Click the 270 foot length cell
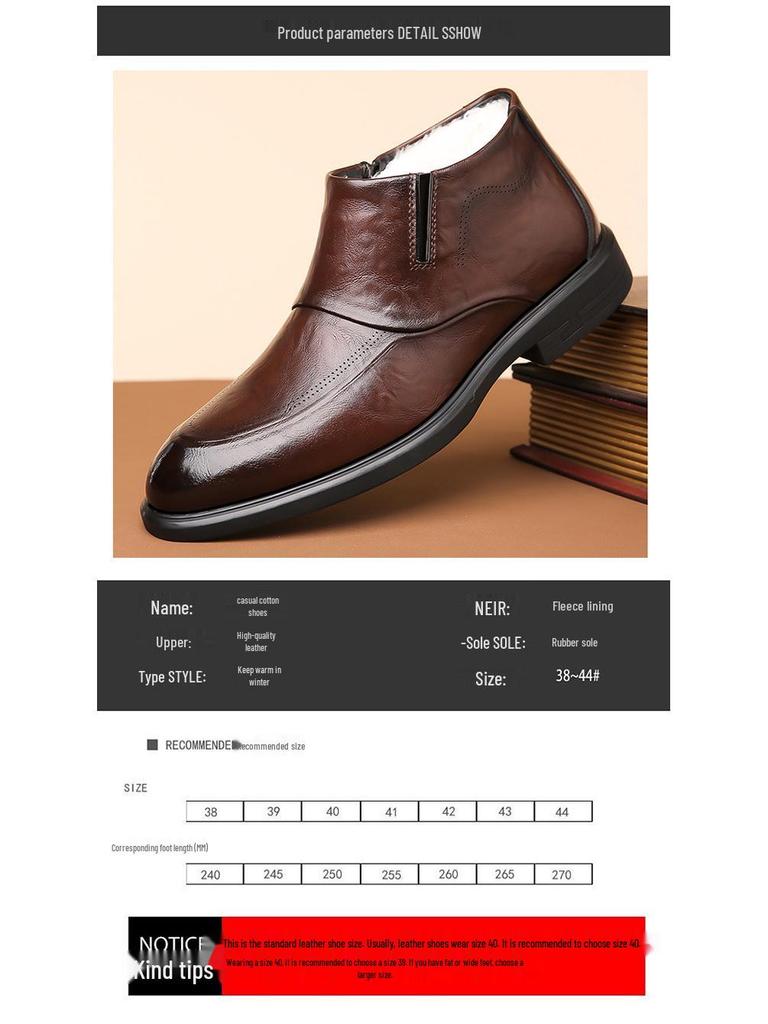The image size is (768, 1024). tap(564, 874)
